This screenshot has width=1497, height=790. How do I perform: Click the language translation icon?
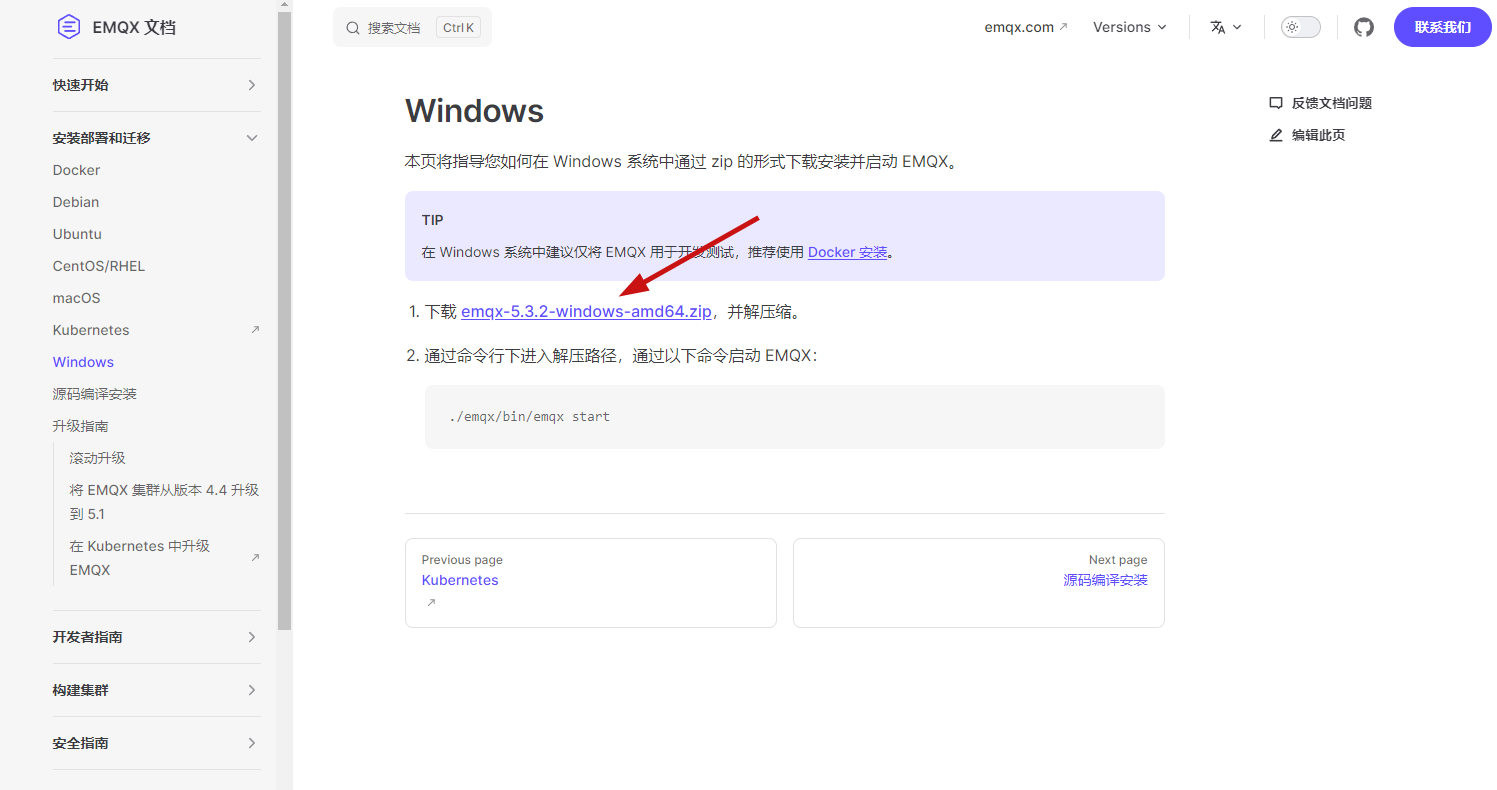tap(1217, 27)
